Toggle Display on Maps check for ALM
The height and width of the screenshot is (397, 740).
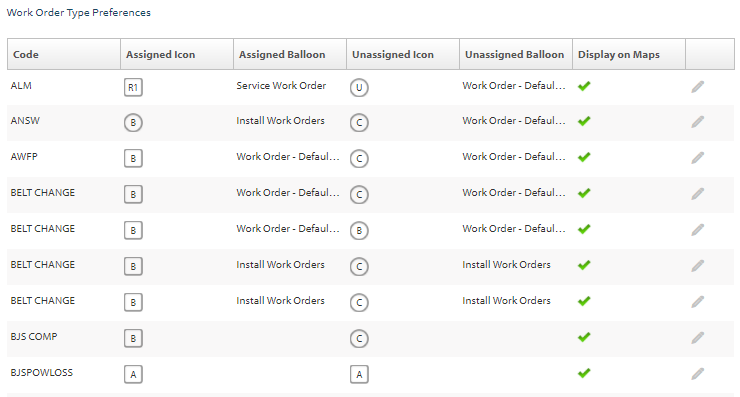tap(584, 86)
